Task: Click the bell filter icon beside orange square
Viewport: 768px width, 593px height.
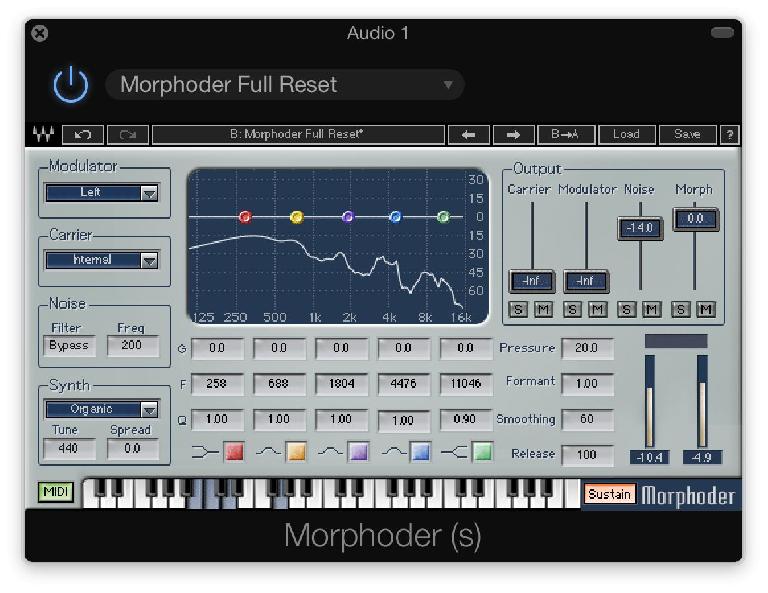Action: (x=268, y=451)
